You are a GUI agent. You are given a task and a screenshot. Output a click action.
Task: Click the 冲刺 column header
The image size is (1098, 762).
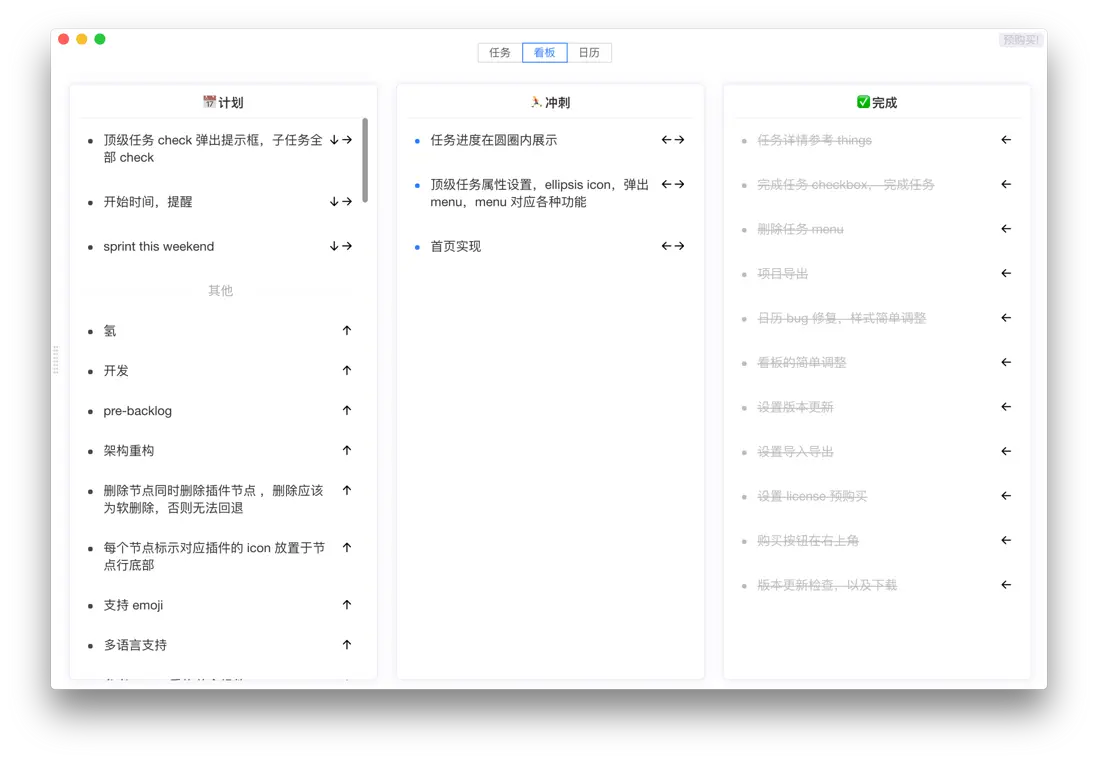coord(550,102)
